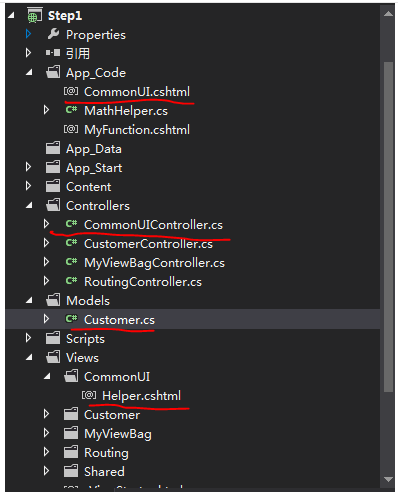Expand the Routing folder

click(x=46, y=452)
